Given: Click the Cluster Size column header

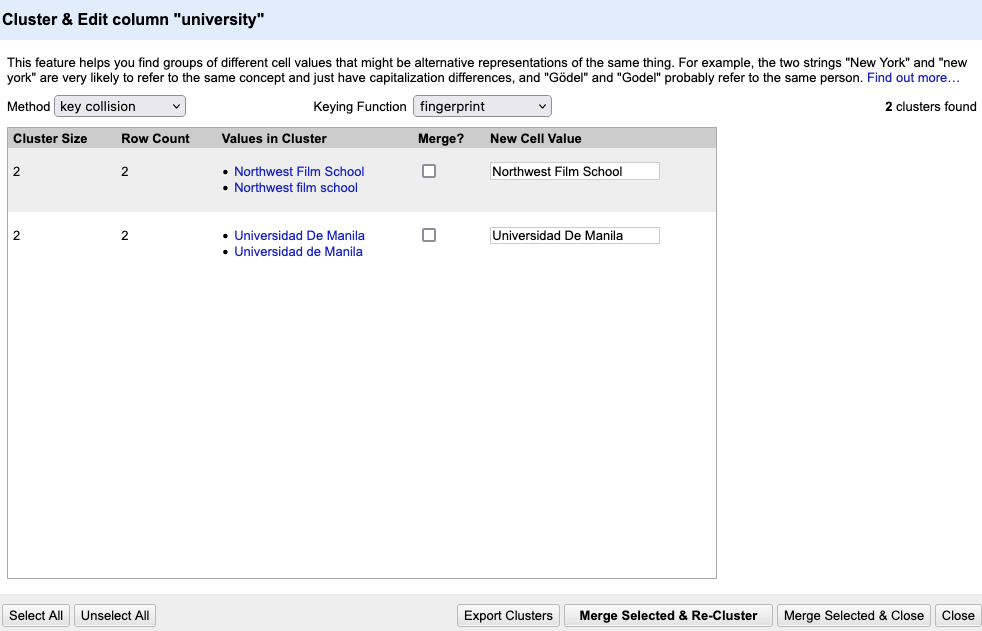Looking at the screenshot, I should point(50,138).
